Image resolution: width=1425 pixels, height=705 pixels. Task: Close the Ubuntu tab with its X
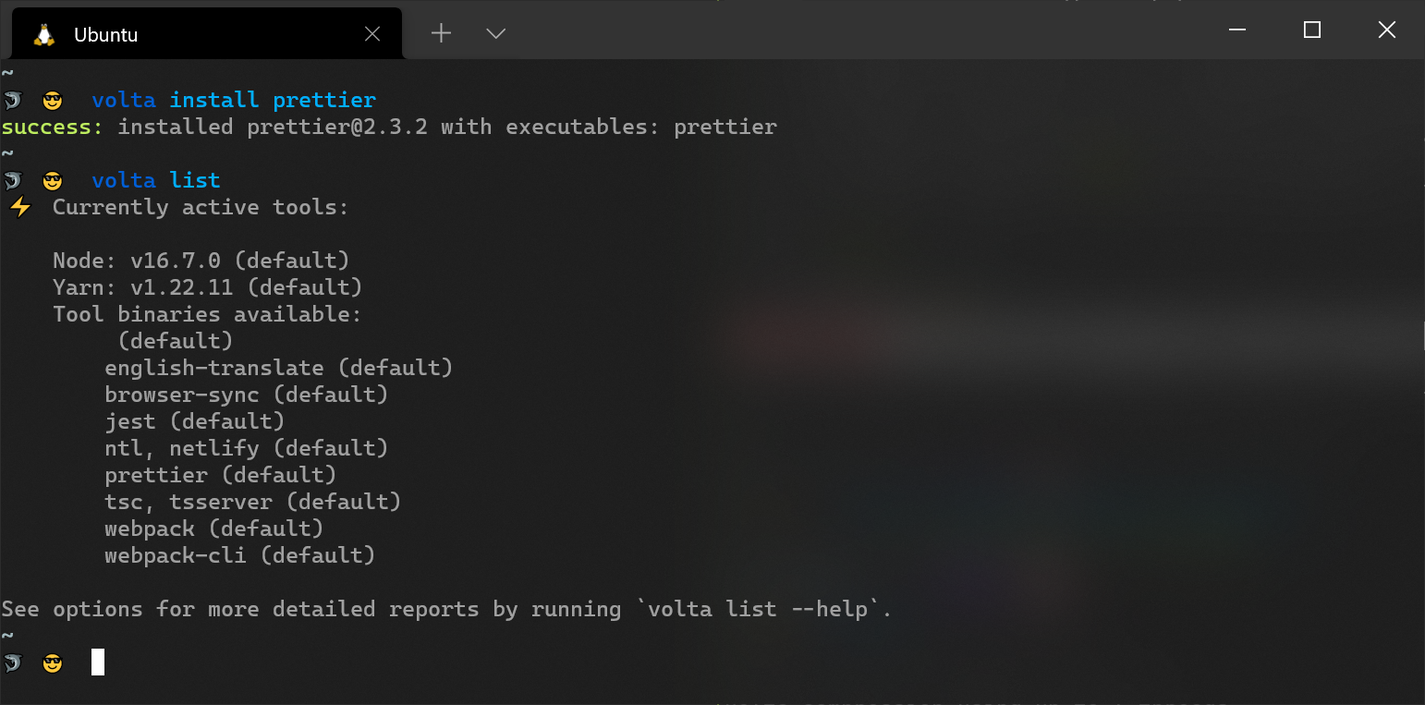(x=372, y=33)
